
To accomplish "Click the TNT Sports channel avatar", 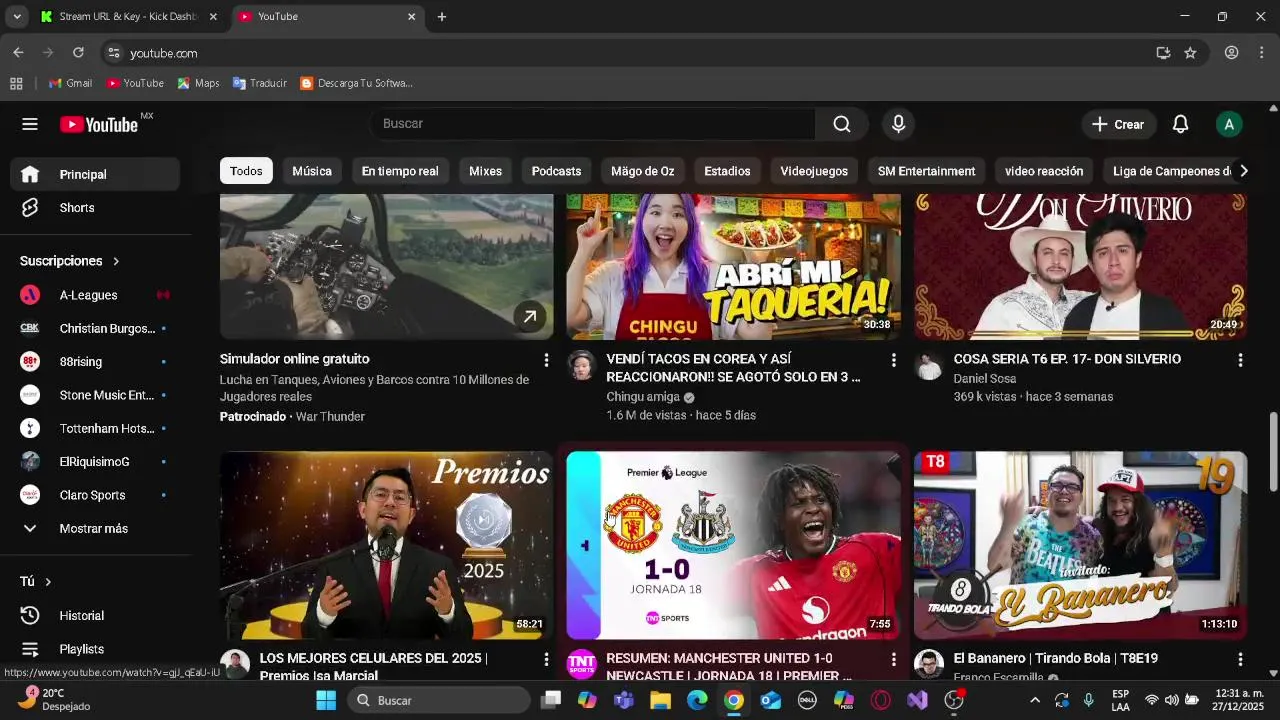I will pyautogui.click(x=581, y=664).
